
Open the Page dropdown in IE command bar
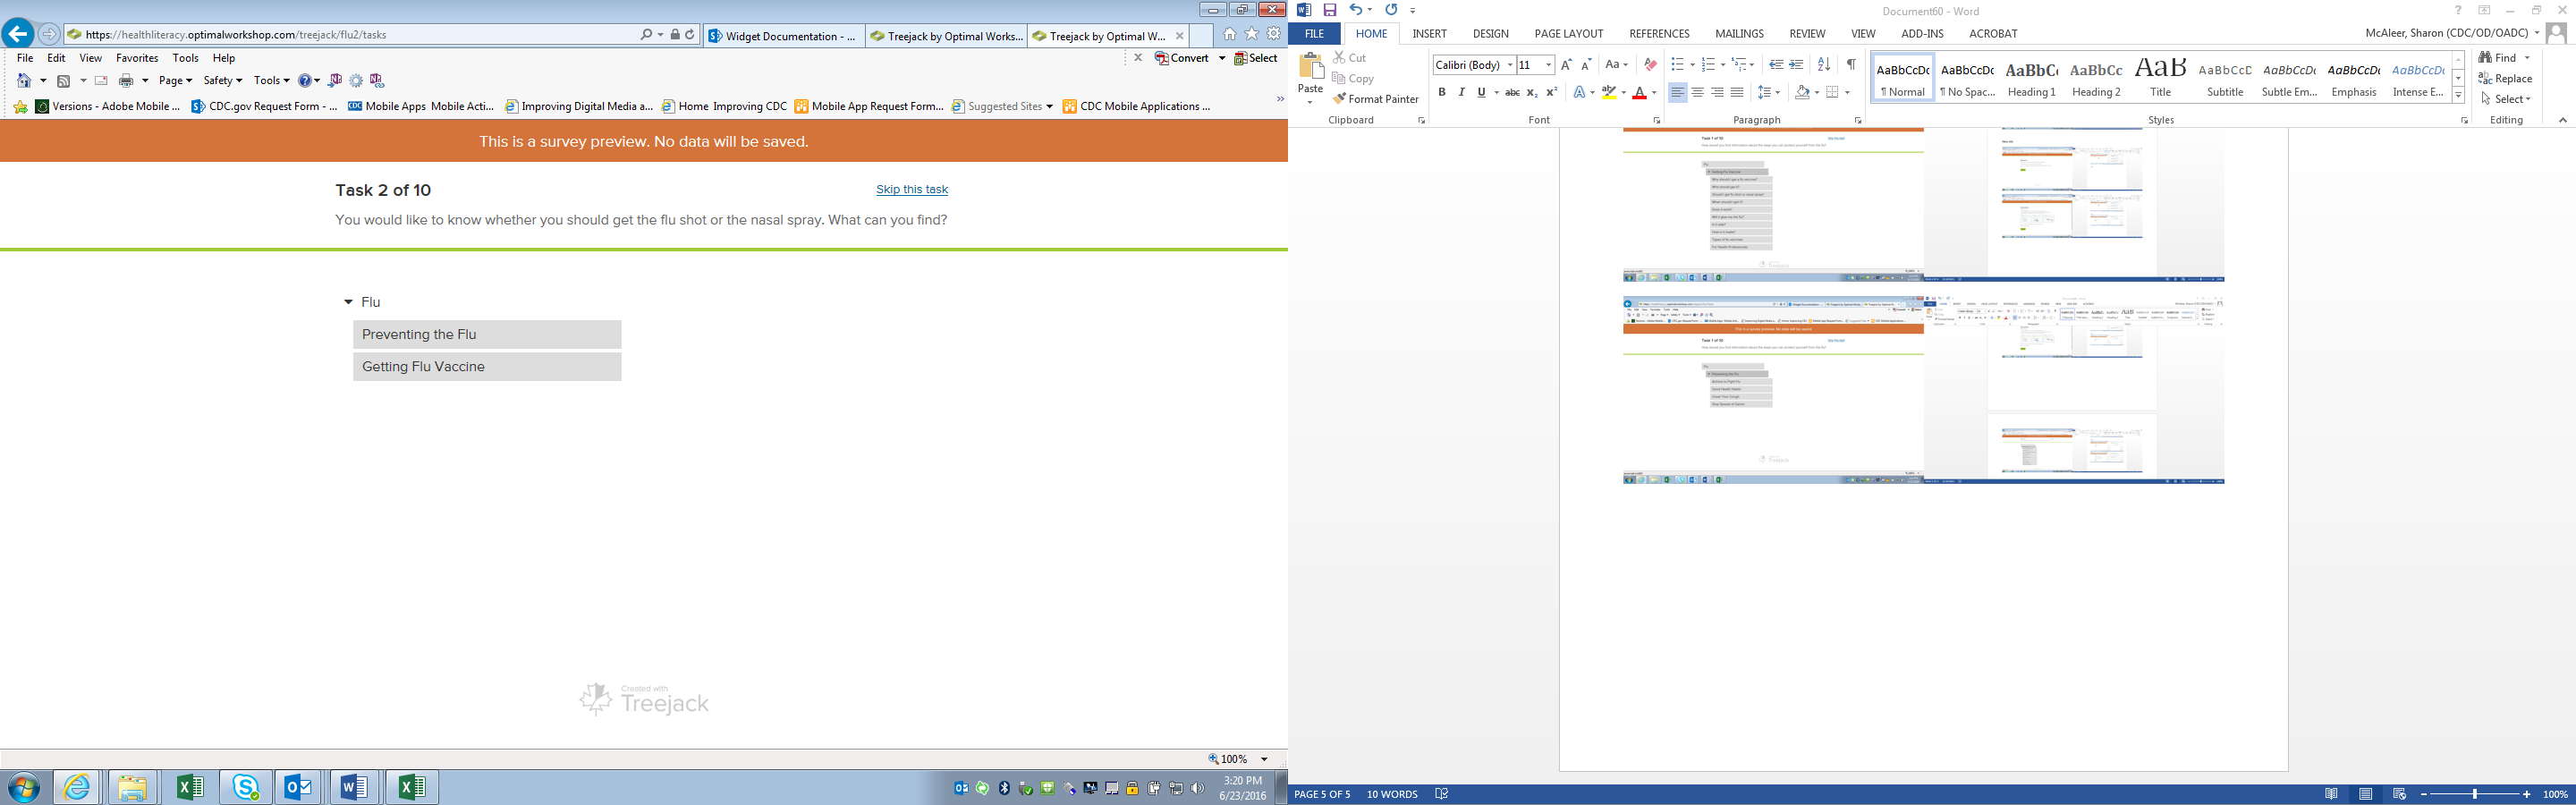[x=175, y=81]
